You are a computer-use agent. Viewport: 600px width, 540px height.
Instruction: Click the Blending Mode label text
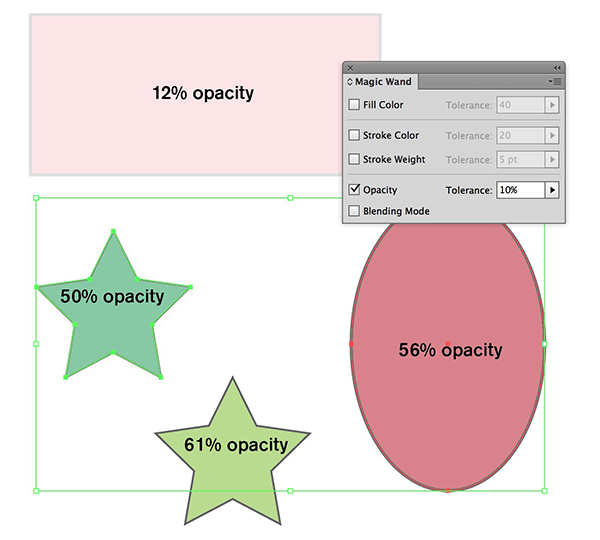(396, 211)
